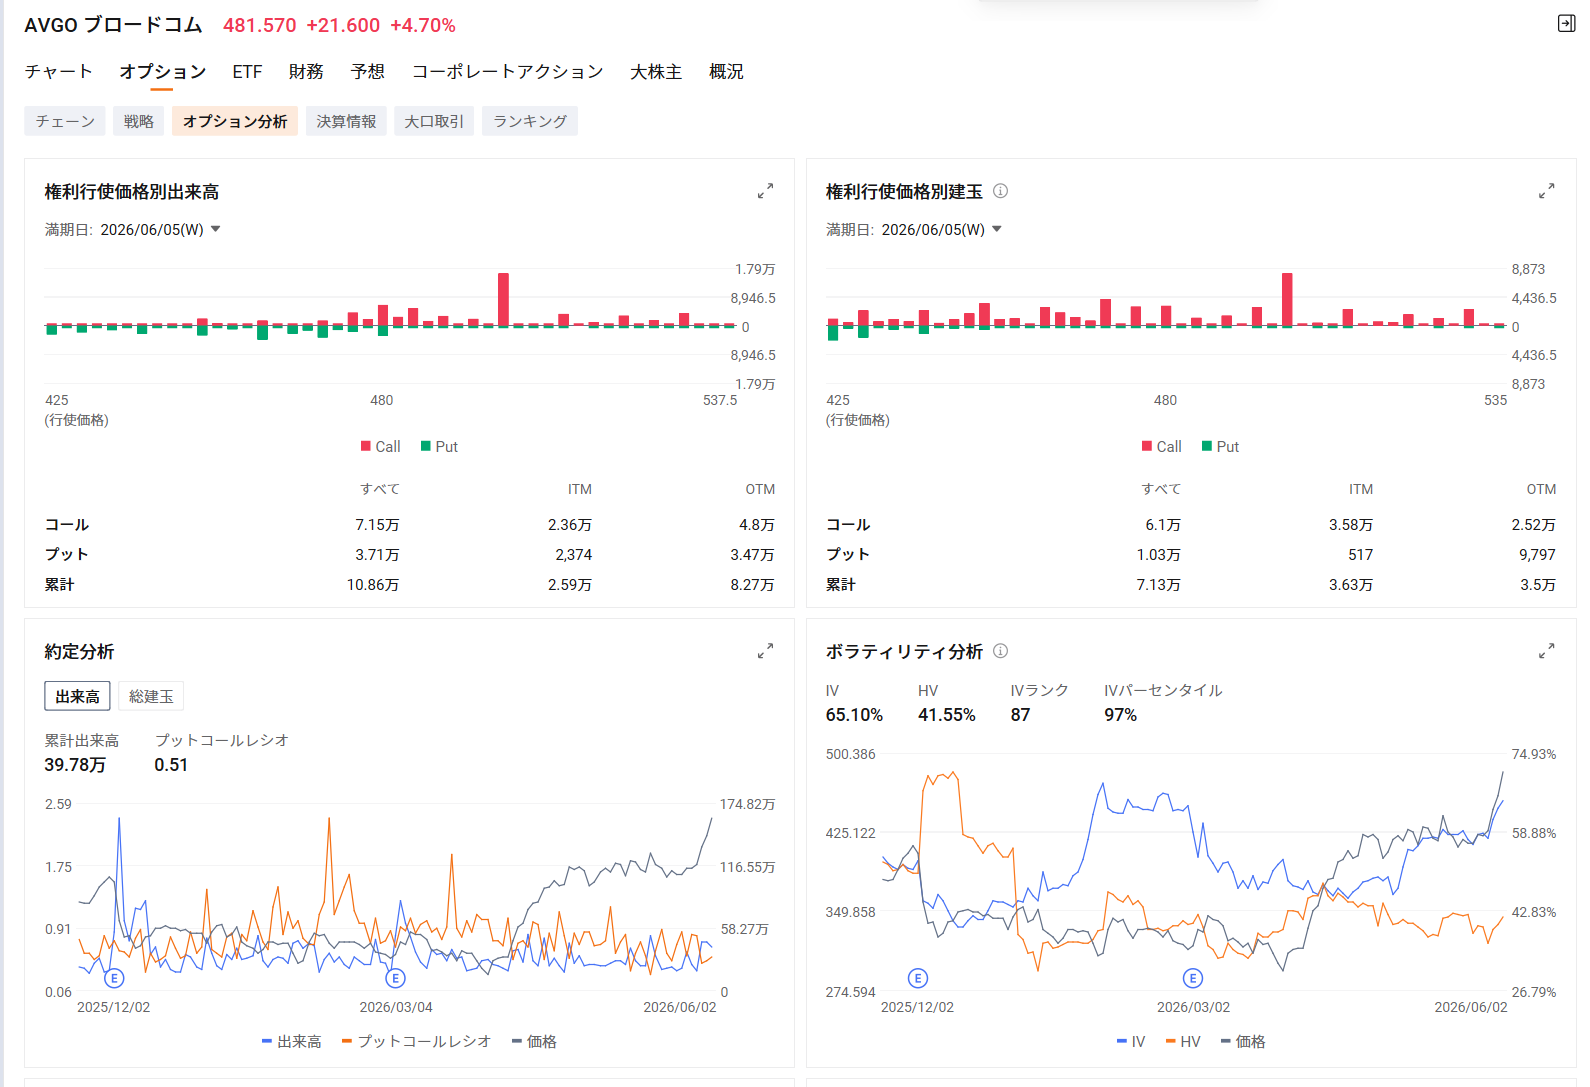Select the 出来高 toggle in 約定分析

[x=77, y=696]
